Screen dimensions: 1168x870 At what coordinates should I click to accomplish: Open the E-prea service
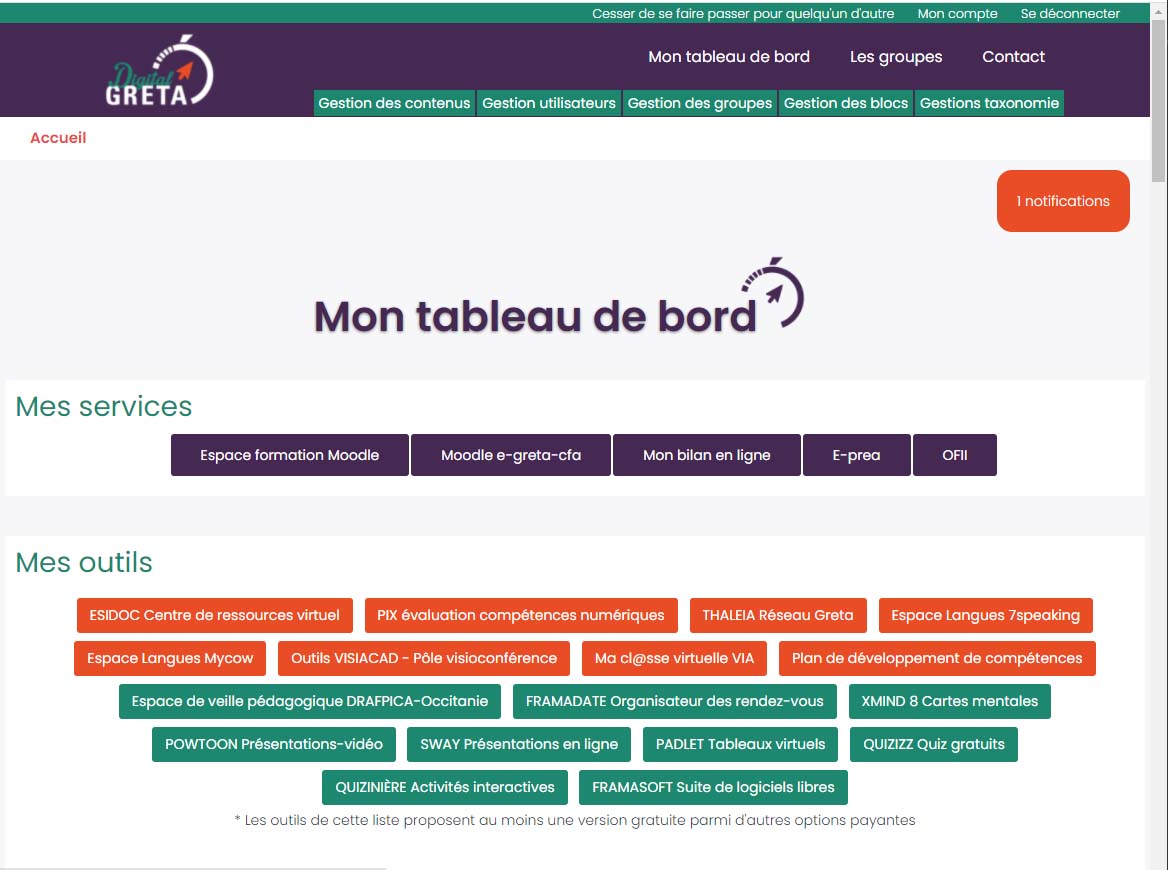857,455
